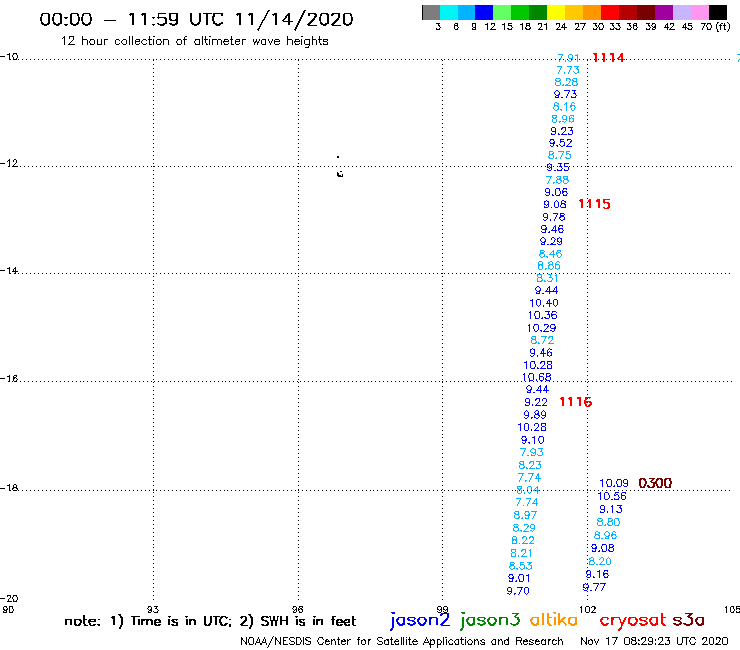Screen dimensions: 740x650
Task: Click the 96 longitude axis label
Action: pyautogui.click(x=298, y=609)
